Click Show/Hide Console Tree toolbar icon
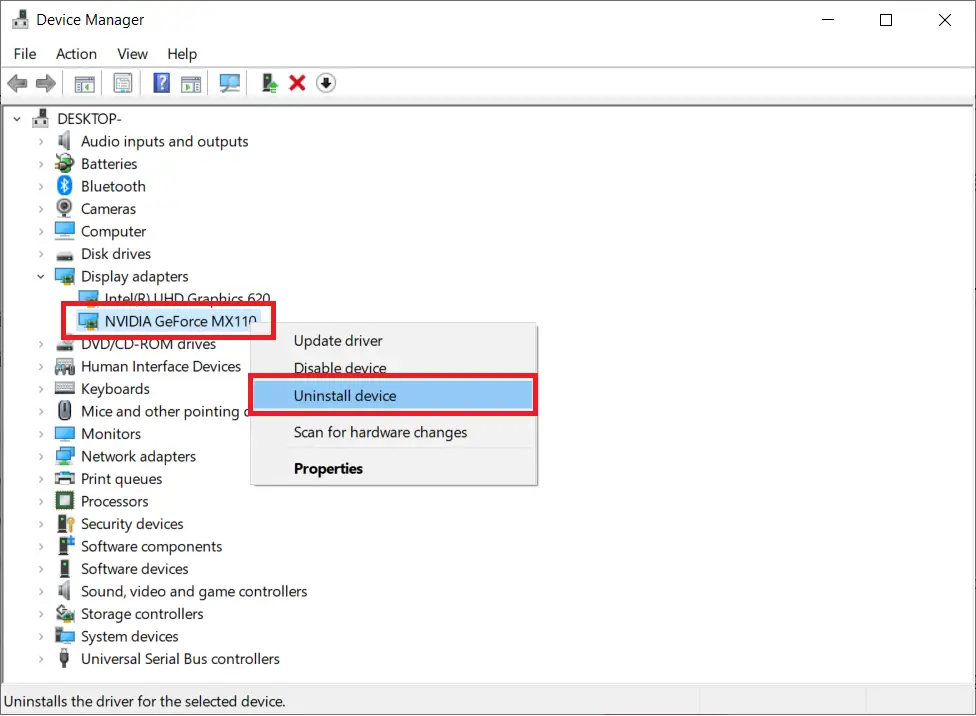This screenshot has height=716, width=976. coord(85,83)
